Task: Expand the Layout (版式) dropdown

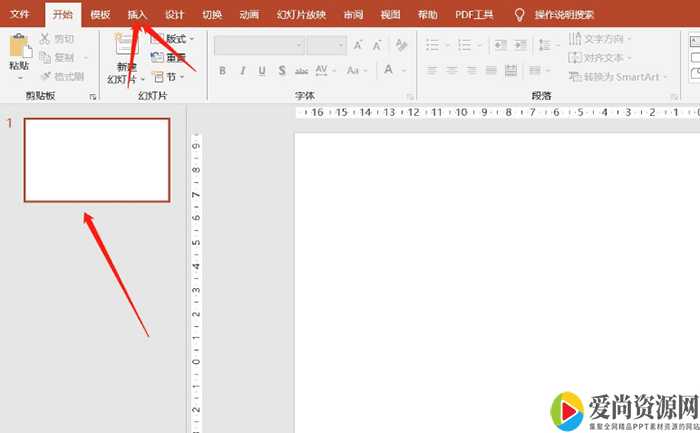Action: (173, 39)
